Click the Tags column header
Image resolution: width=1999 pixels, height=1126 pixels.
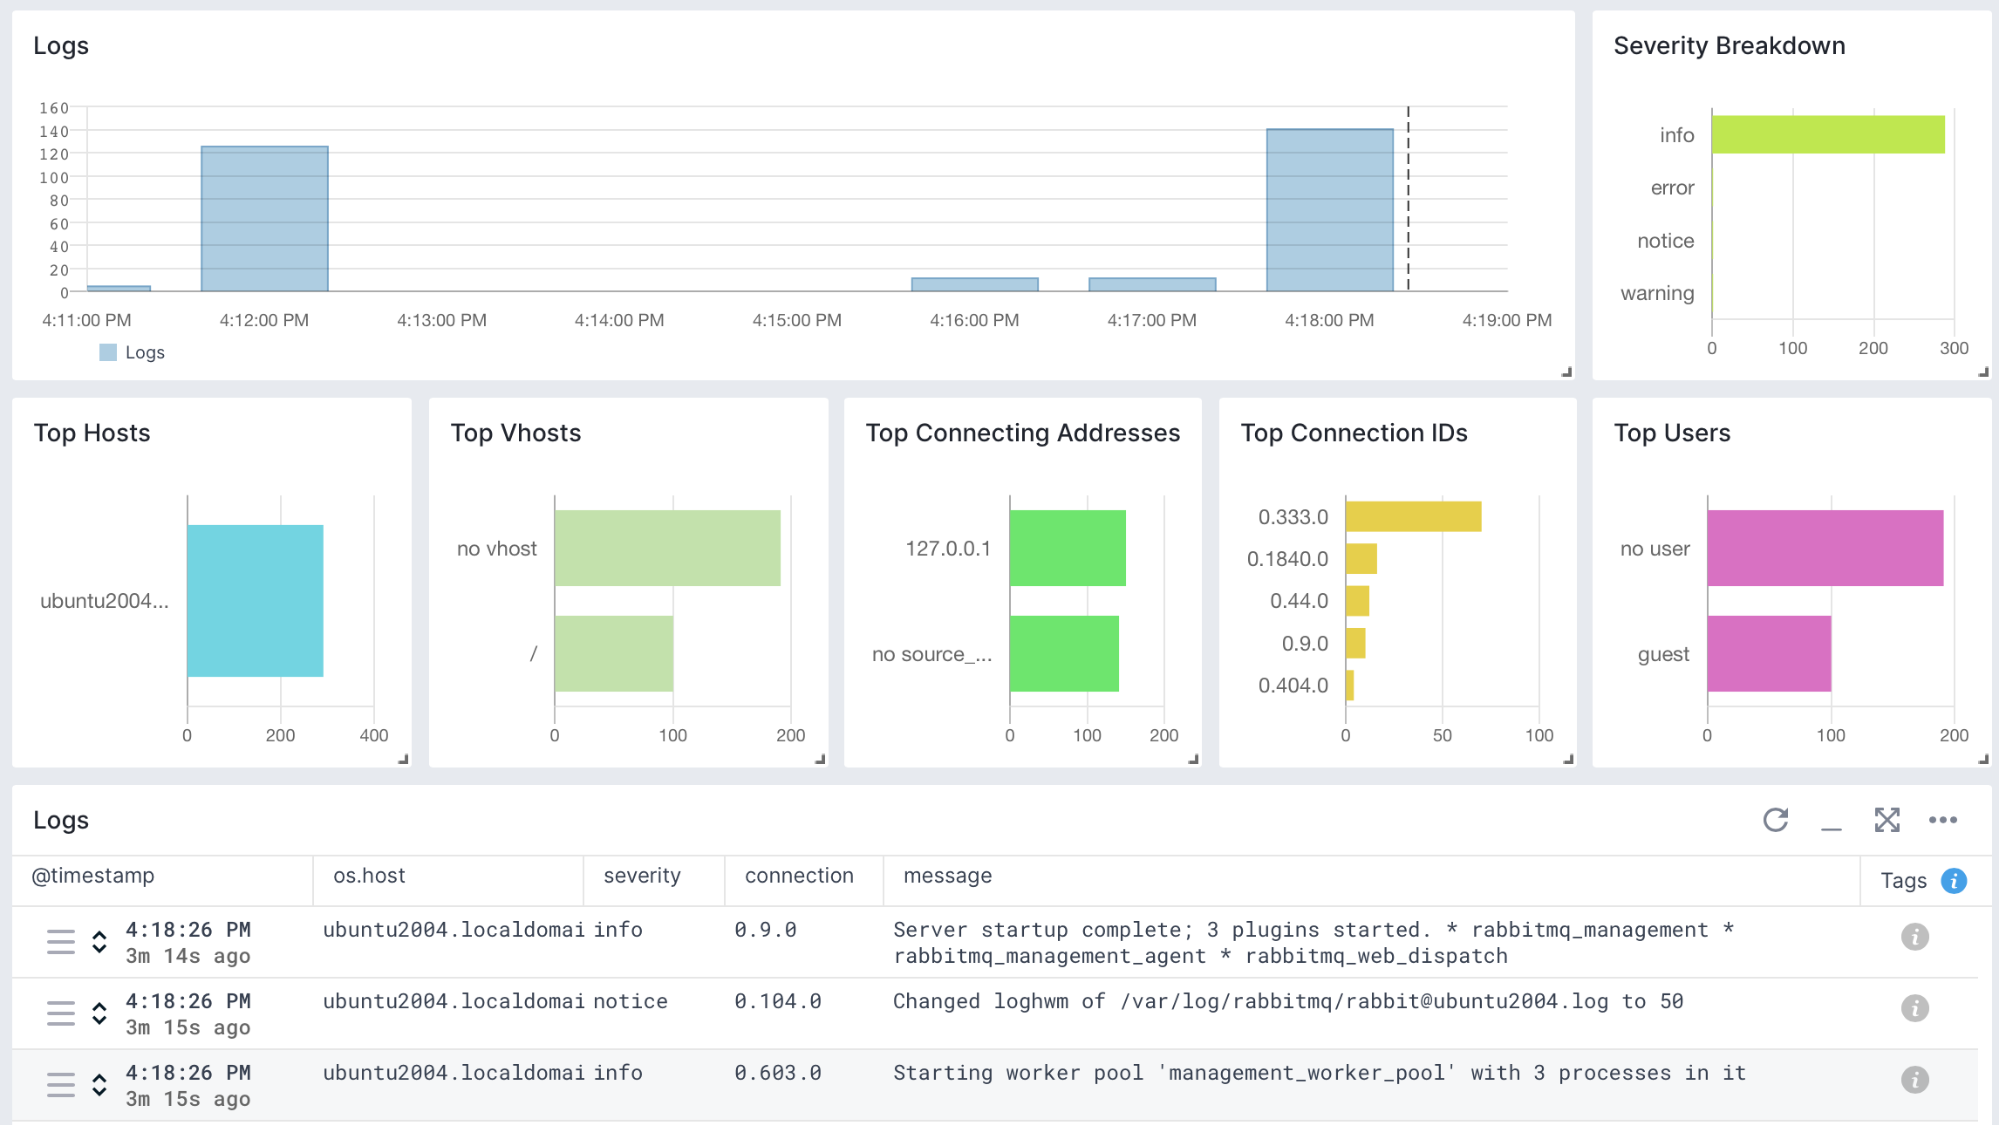pos(1903,881)
